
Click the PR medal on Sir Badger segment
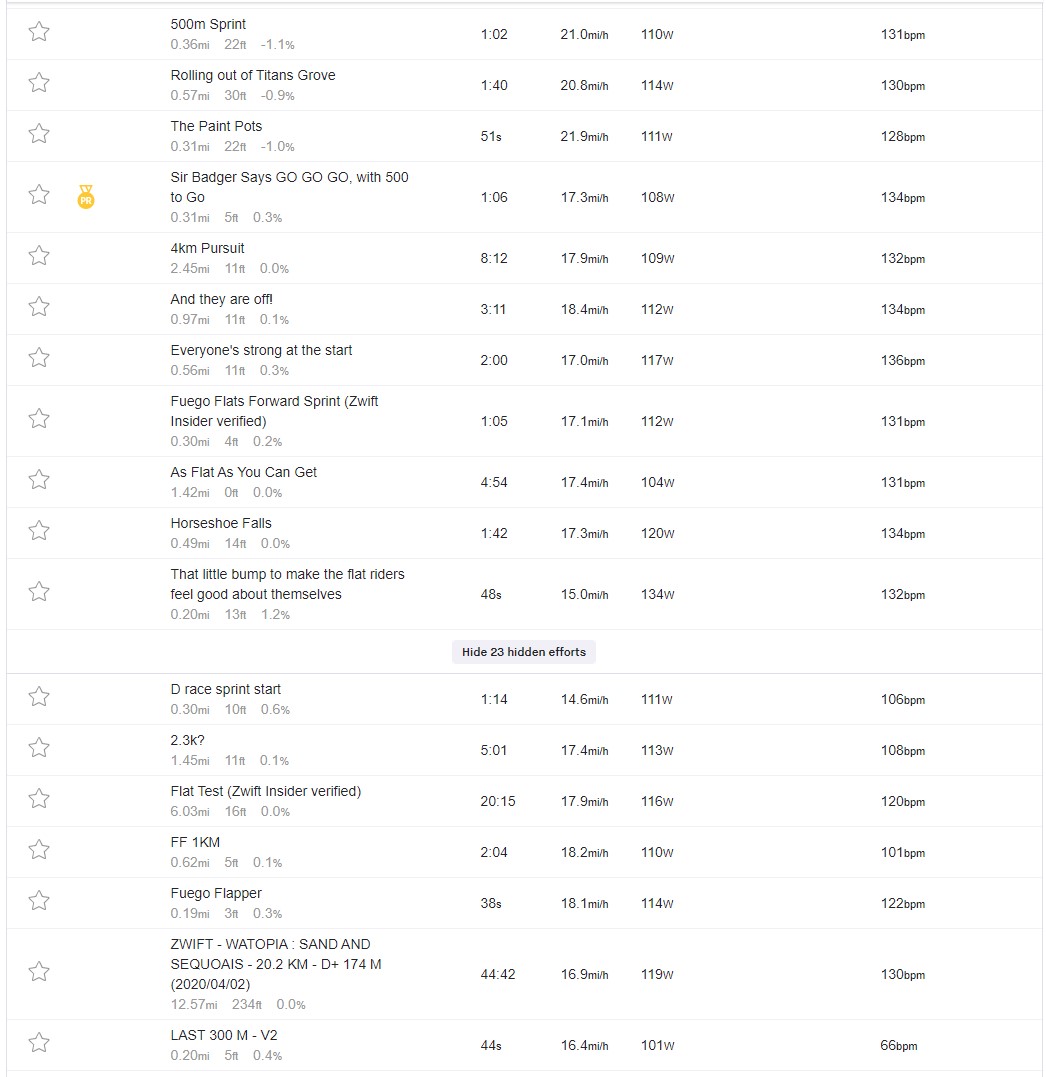point(86,197)
